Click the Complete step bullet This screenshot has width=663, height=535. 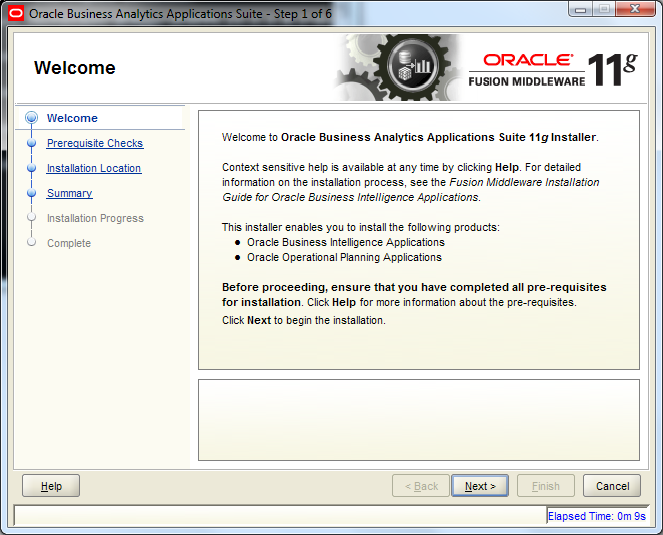coord(31,242)
